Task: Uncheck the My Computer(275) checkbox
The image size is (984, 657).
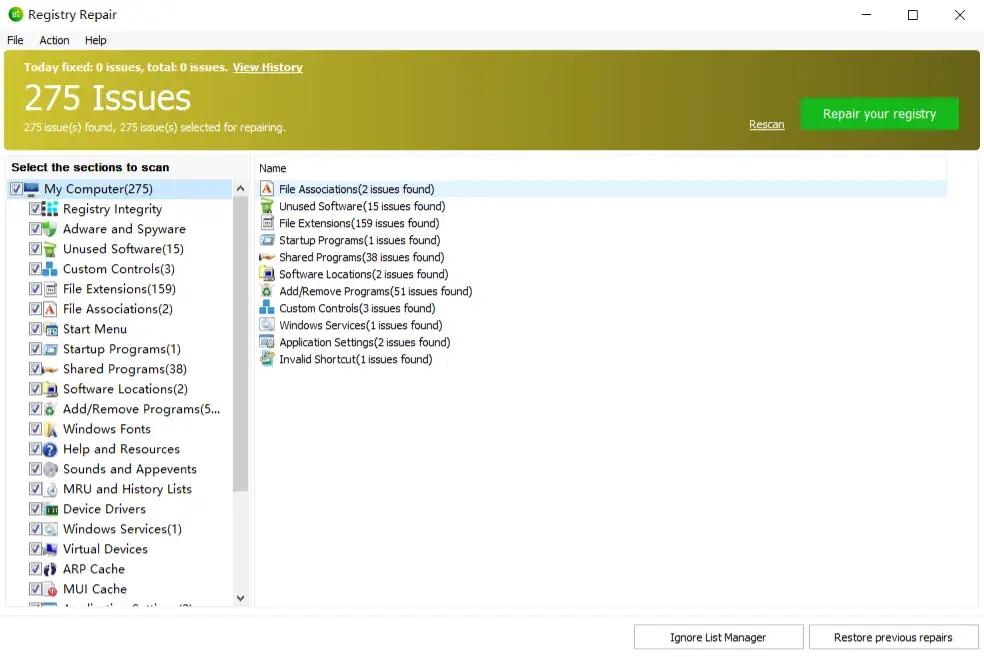Action: click(16, 189)
